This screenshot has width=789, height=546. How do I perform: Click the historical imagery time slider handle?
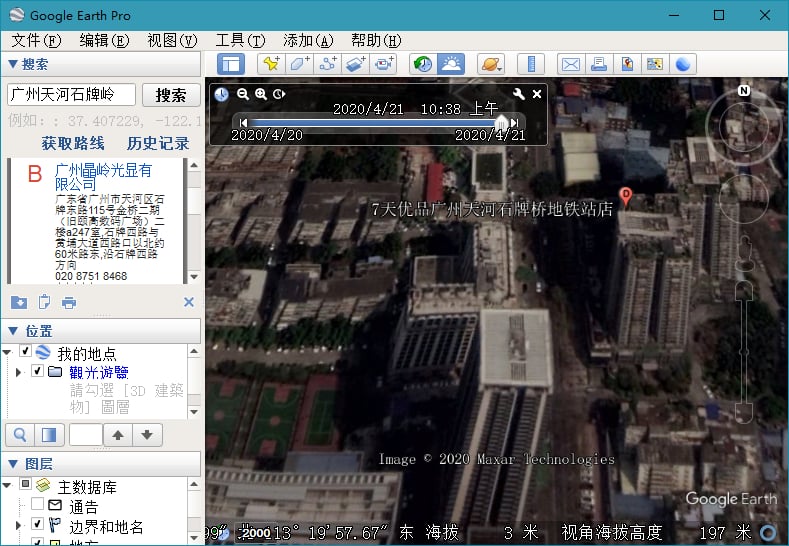pyautogui.click(x=502, y=122)
